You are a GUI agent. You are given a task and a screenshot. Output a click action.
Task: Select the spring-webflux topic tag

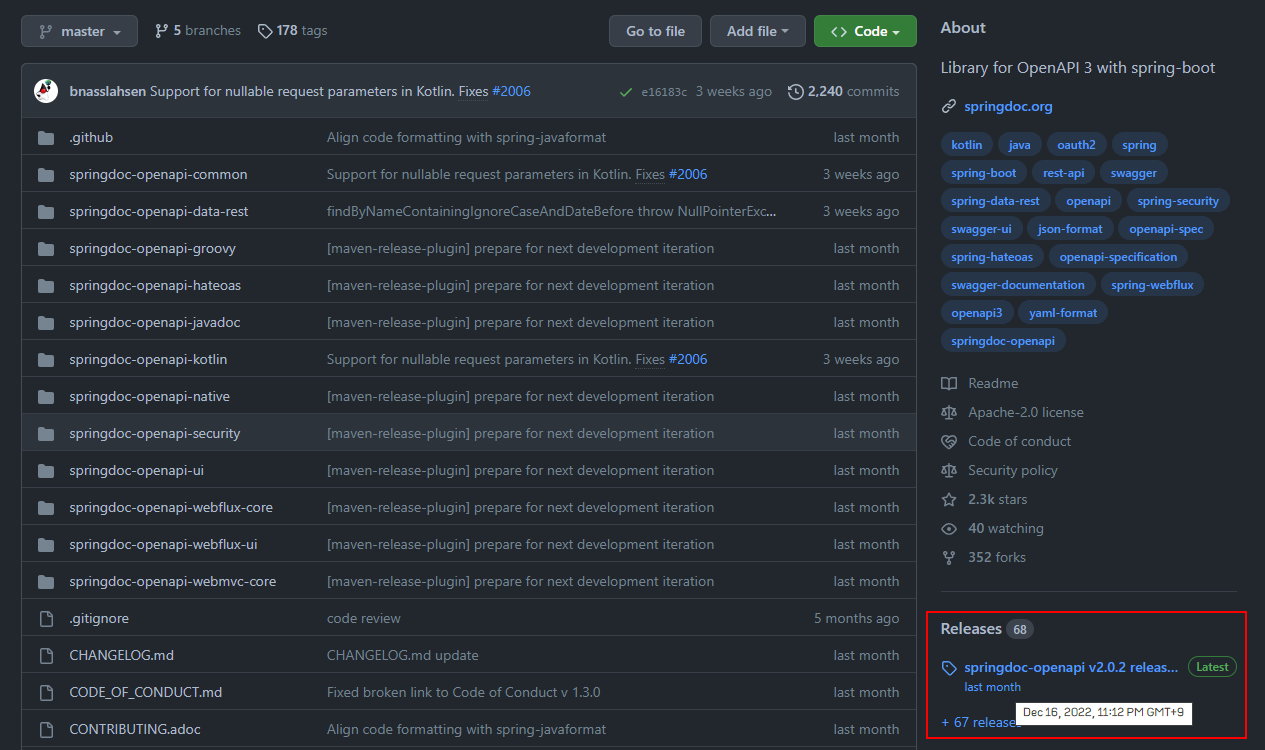1153,285
